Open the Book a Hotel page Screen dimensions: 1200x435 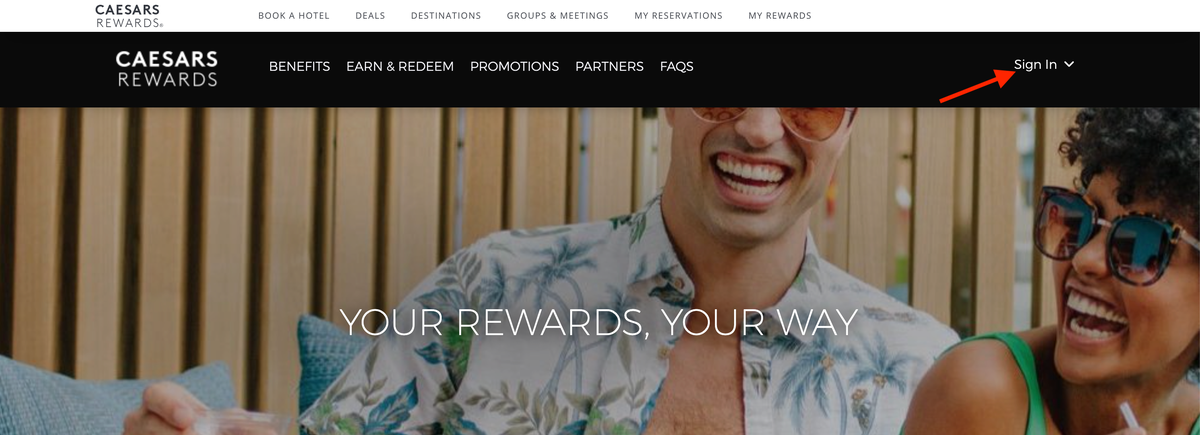coord(294,16)
